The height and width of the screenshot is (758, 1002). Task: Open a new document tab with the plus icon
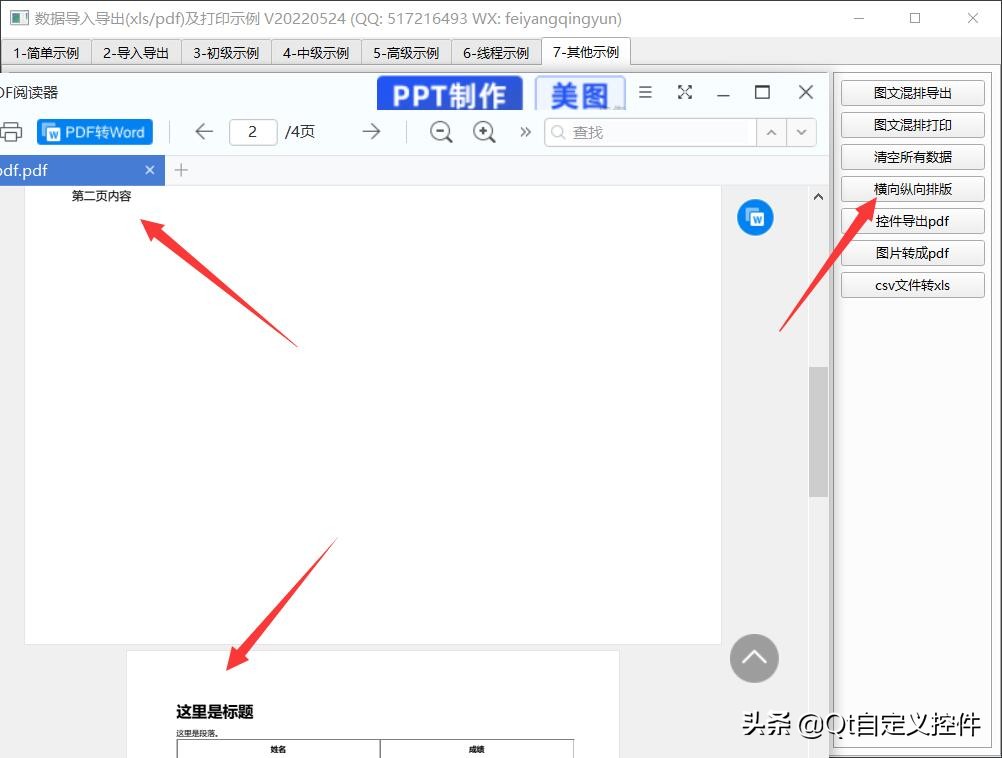(181, 170)
